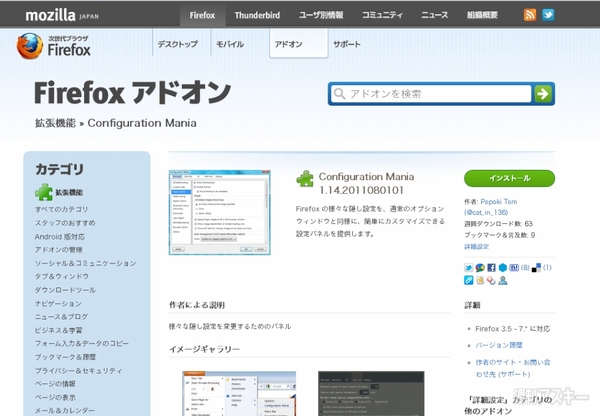The image size is (600, 416).
Task: Select メール&カレンダー category
Action: (65, 411)
